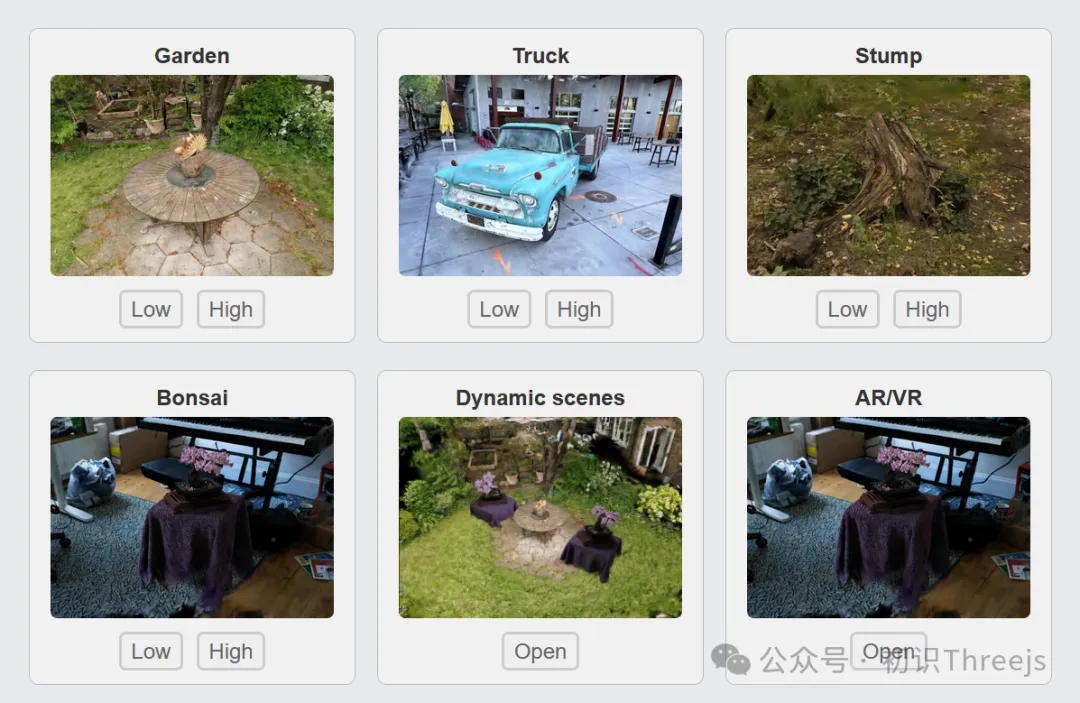Click the Dynamic scenes garden thumbnail
The height and width of the screenshot is (703, 1080).
click(x=540, y=517)
